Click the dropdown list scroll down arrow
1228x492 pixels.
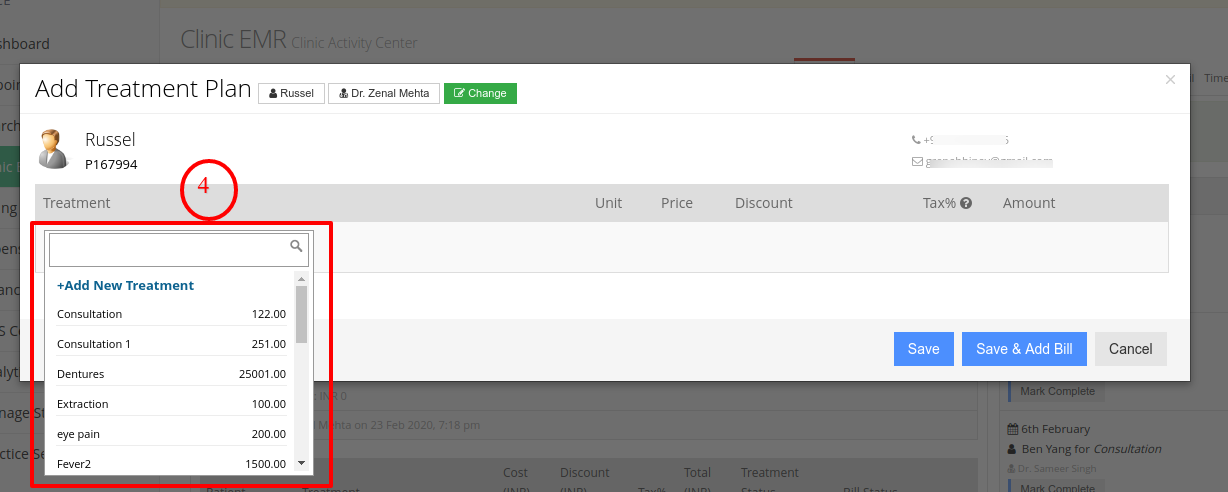click(x=302, y=463)
